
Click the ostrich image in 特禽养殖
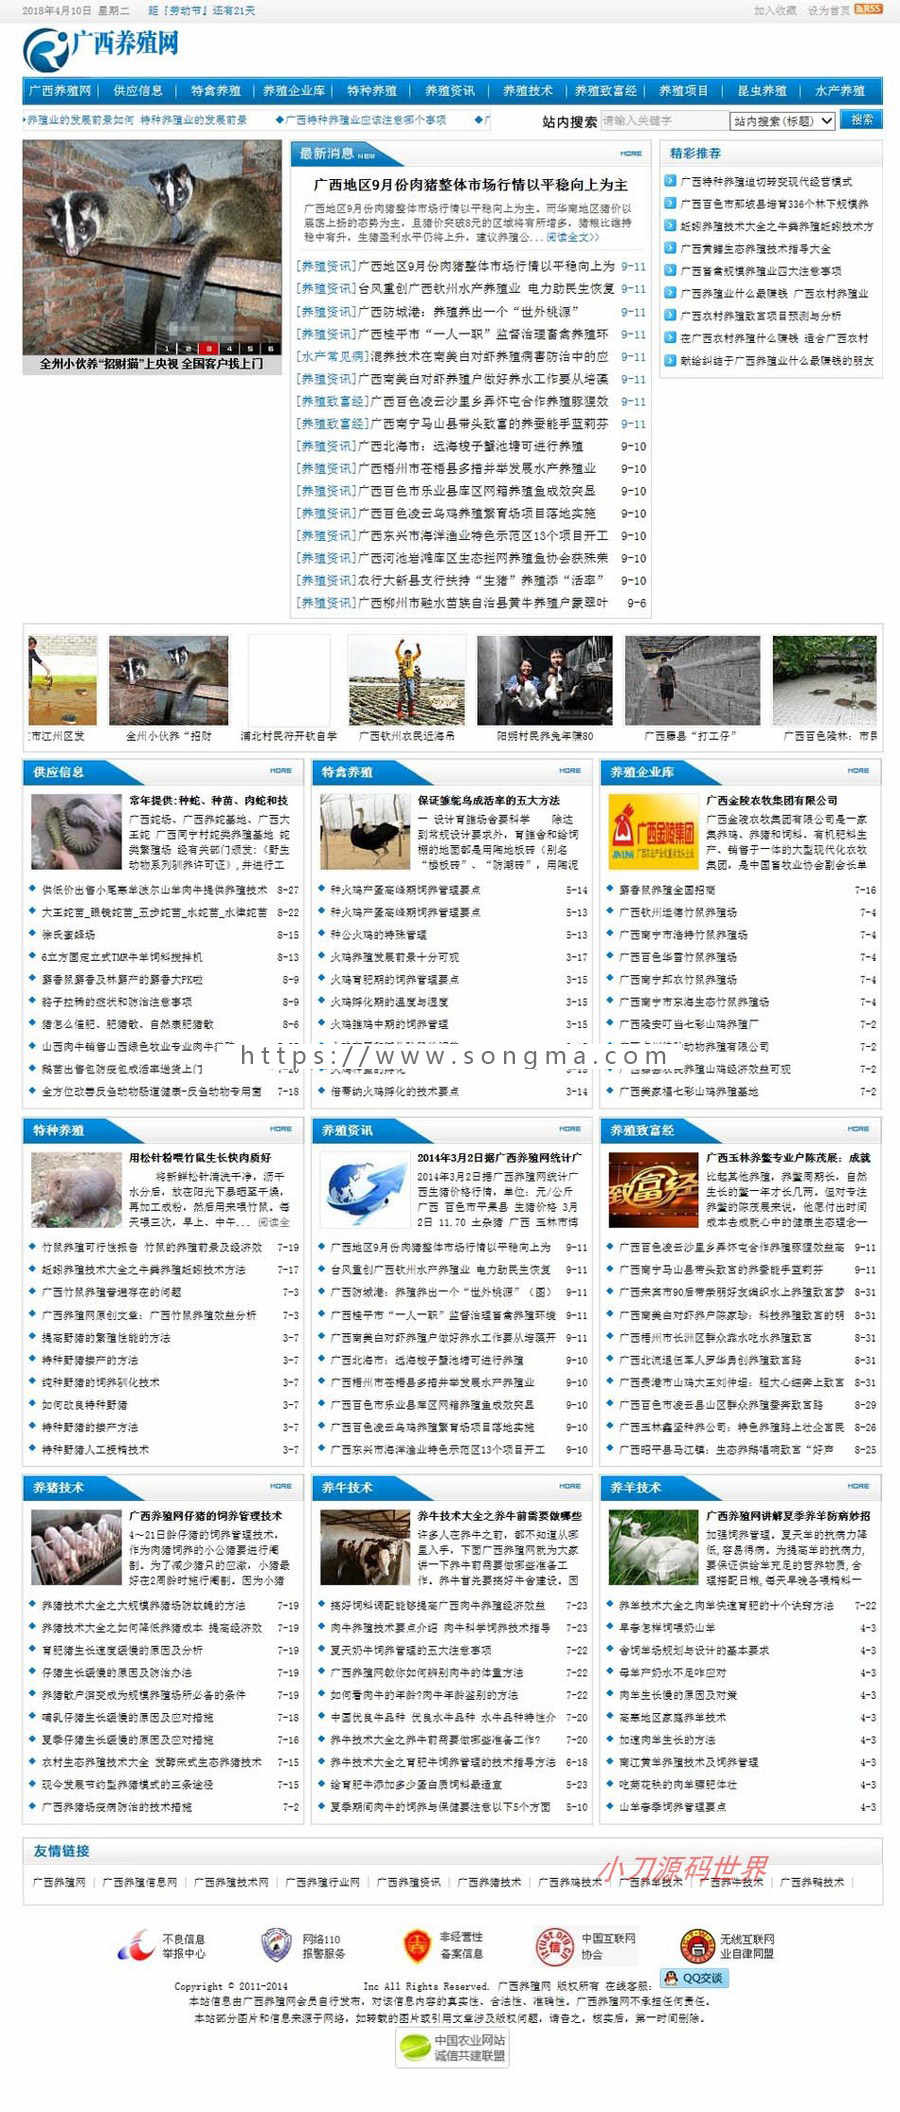coord(364,831)
